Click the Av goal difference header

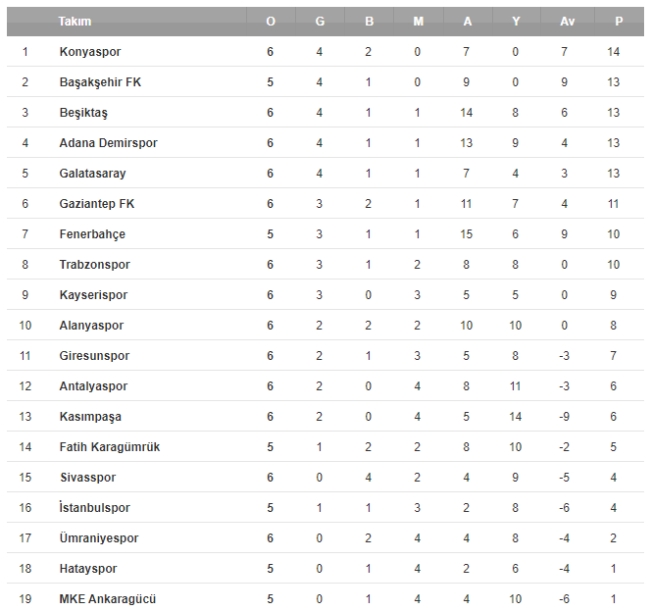564,21
